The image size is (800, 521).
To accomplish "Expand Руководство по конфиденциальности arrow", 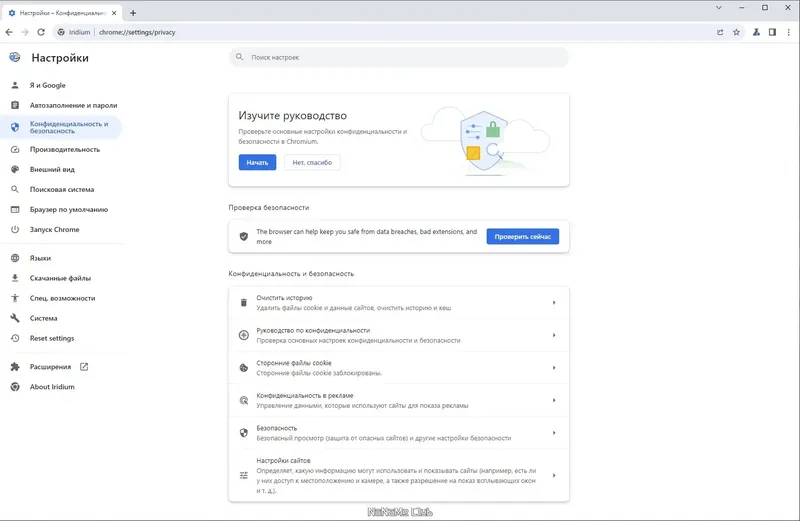I will coord(554,335).
